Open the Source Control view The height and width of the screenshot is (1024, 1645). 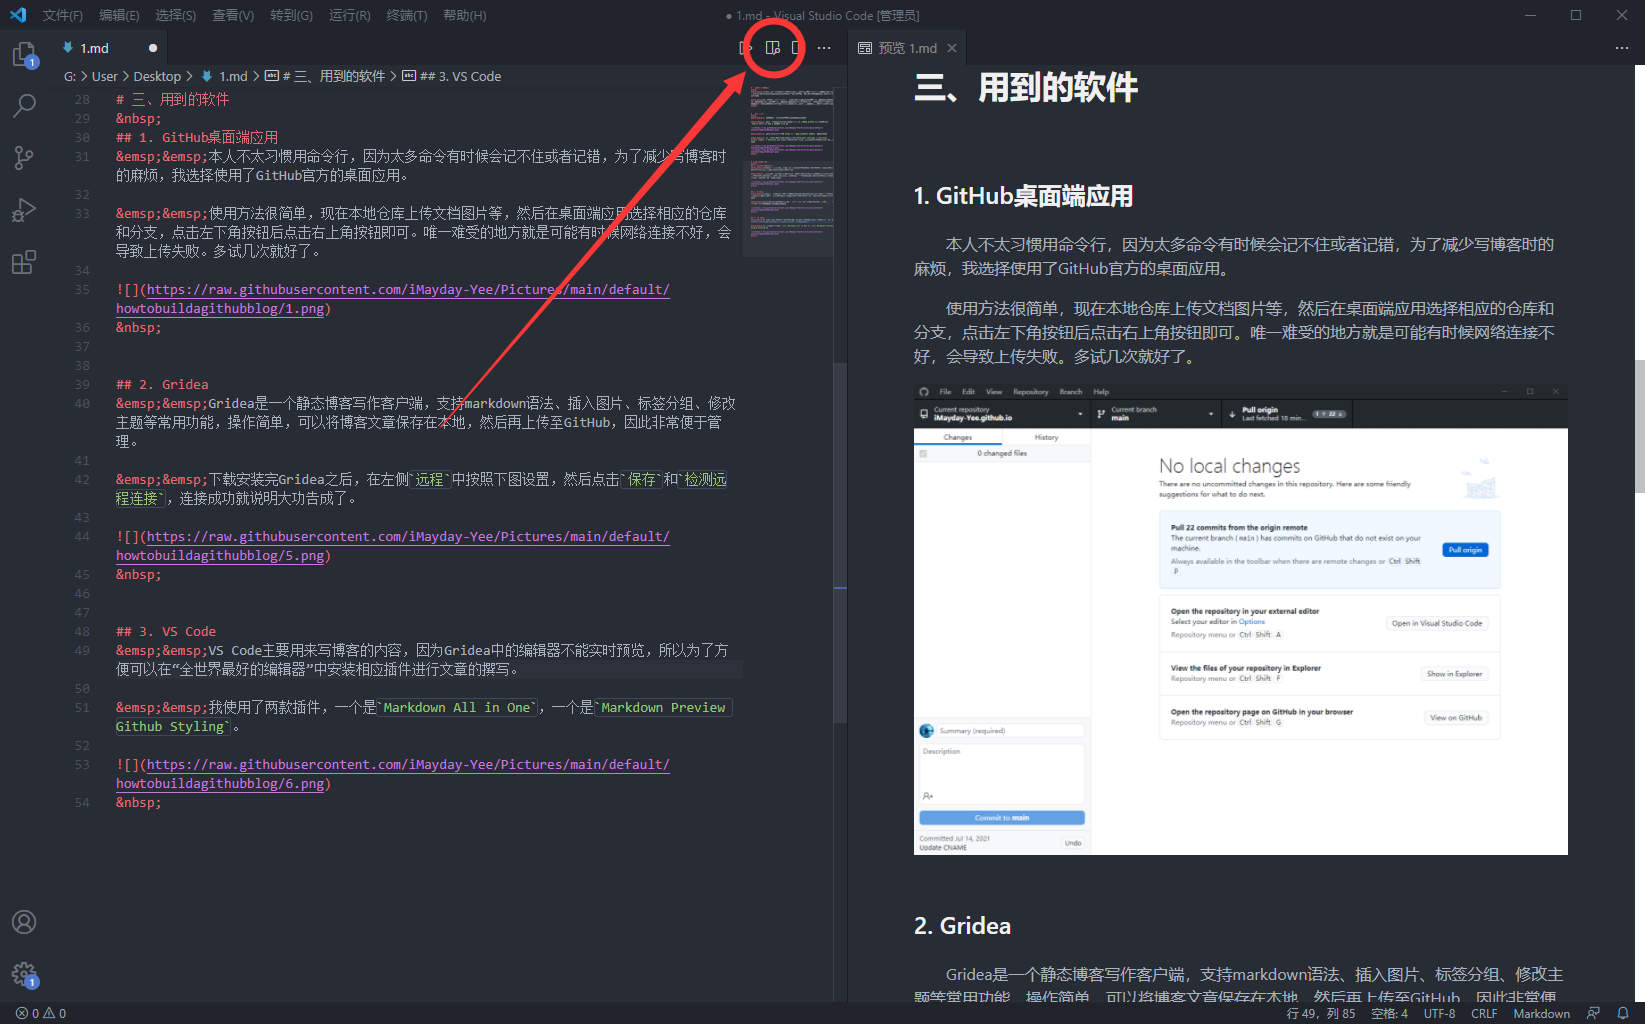click(24, 158)
